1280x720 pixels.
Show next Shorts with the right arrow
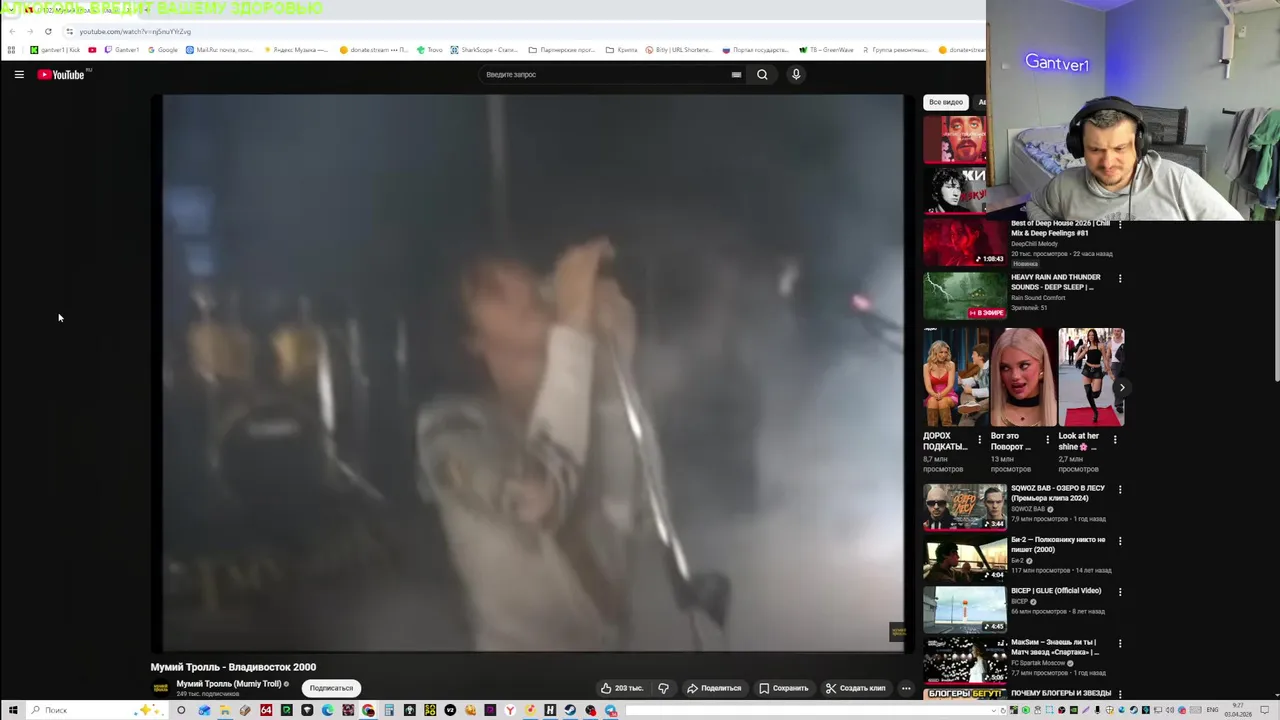click(x=1122, y=387)
